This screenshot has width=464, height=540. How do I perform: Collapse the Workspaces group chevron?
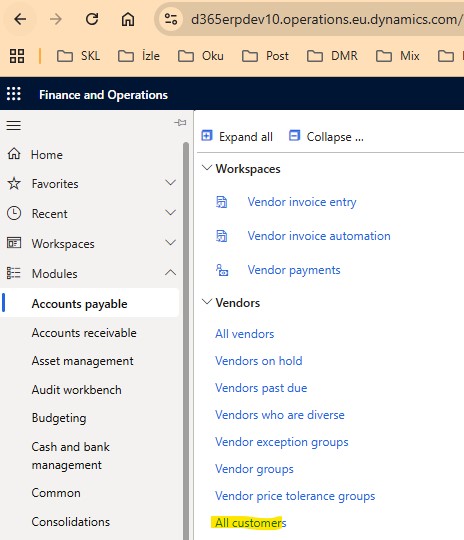pyautogui.click(x=207, y=168)
